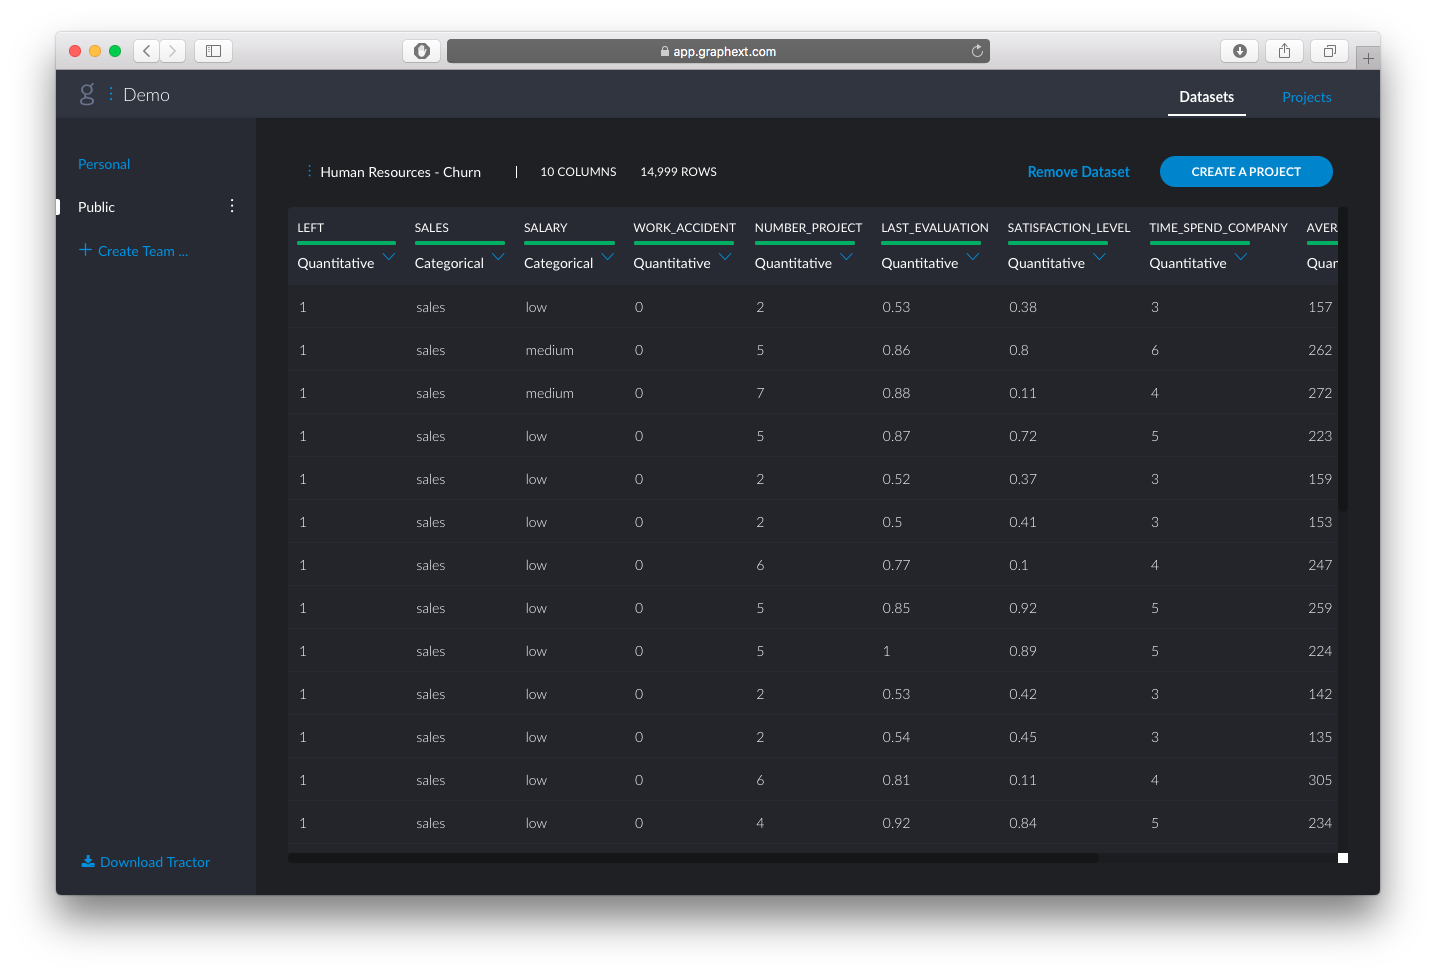Open the Public team options menu
The height and width of the screenshot is (975, 1436).
click(x=232, y=206)
